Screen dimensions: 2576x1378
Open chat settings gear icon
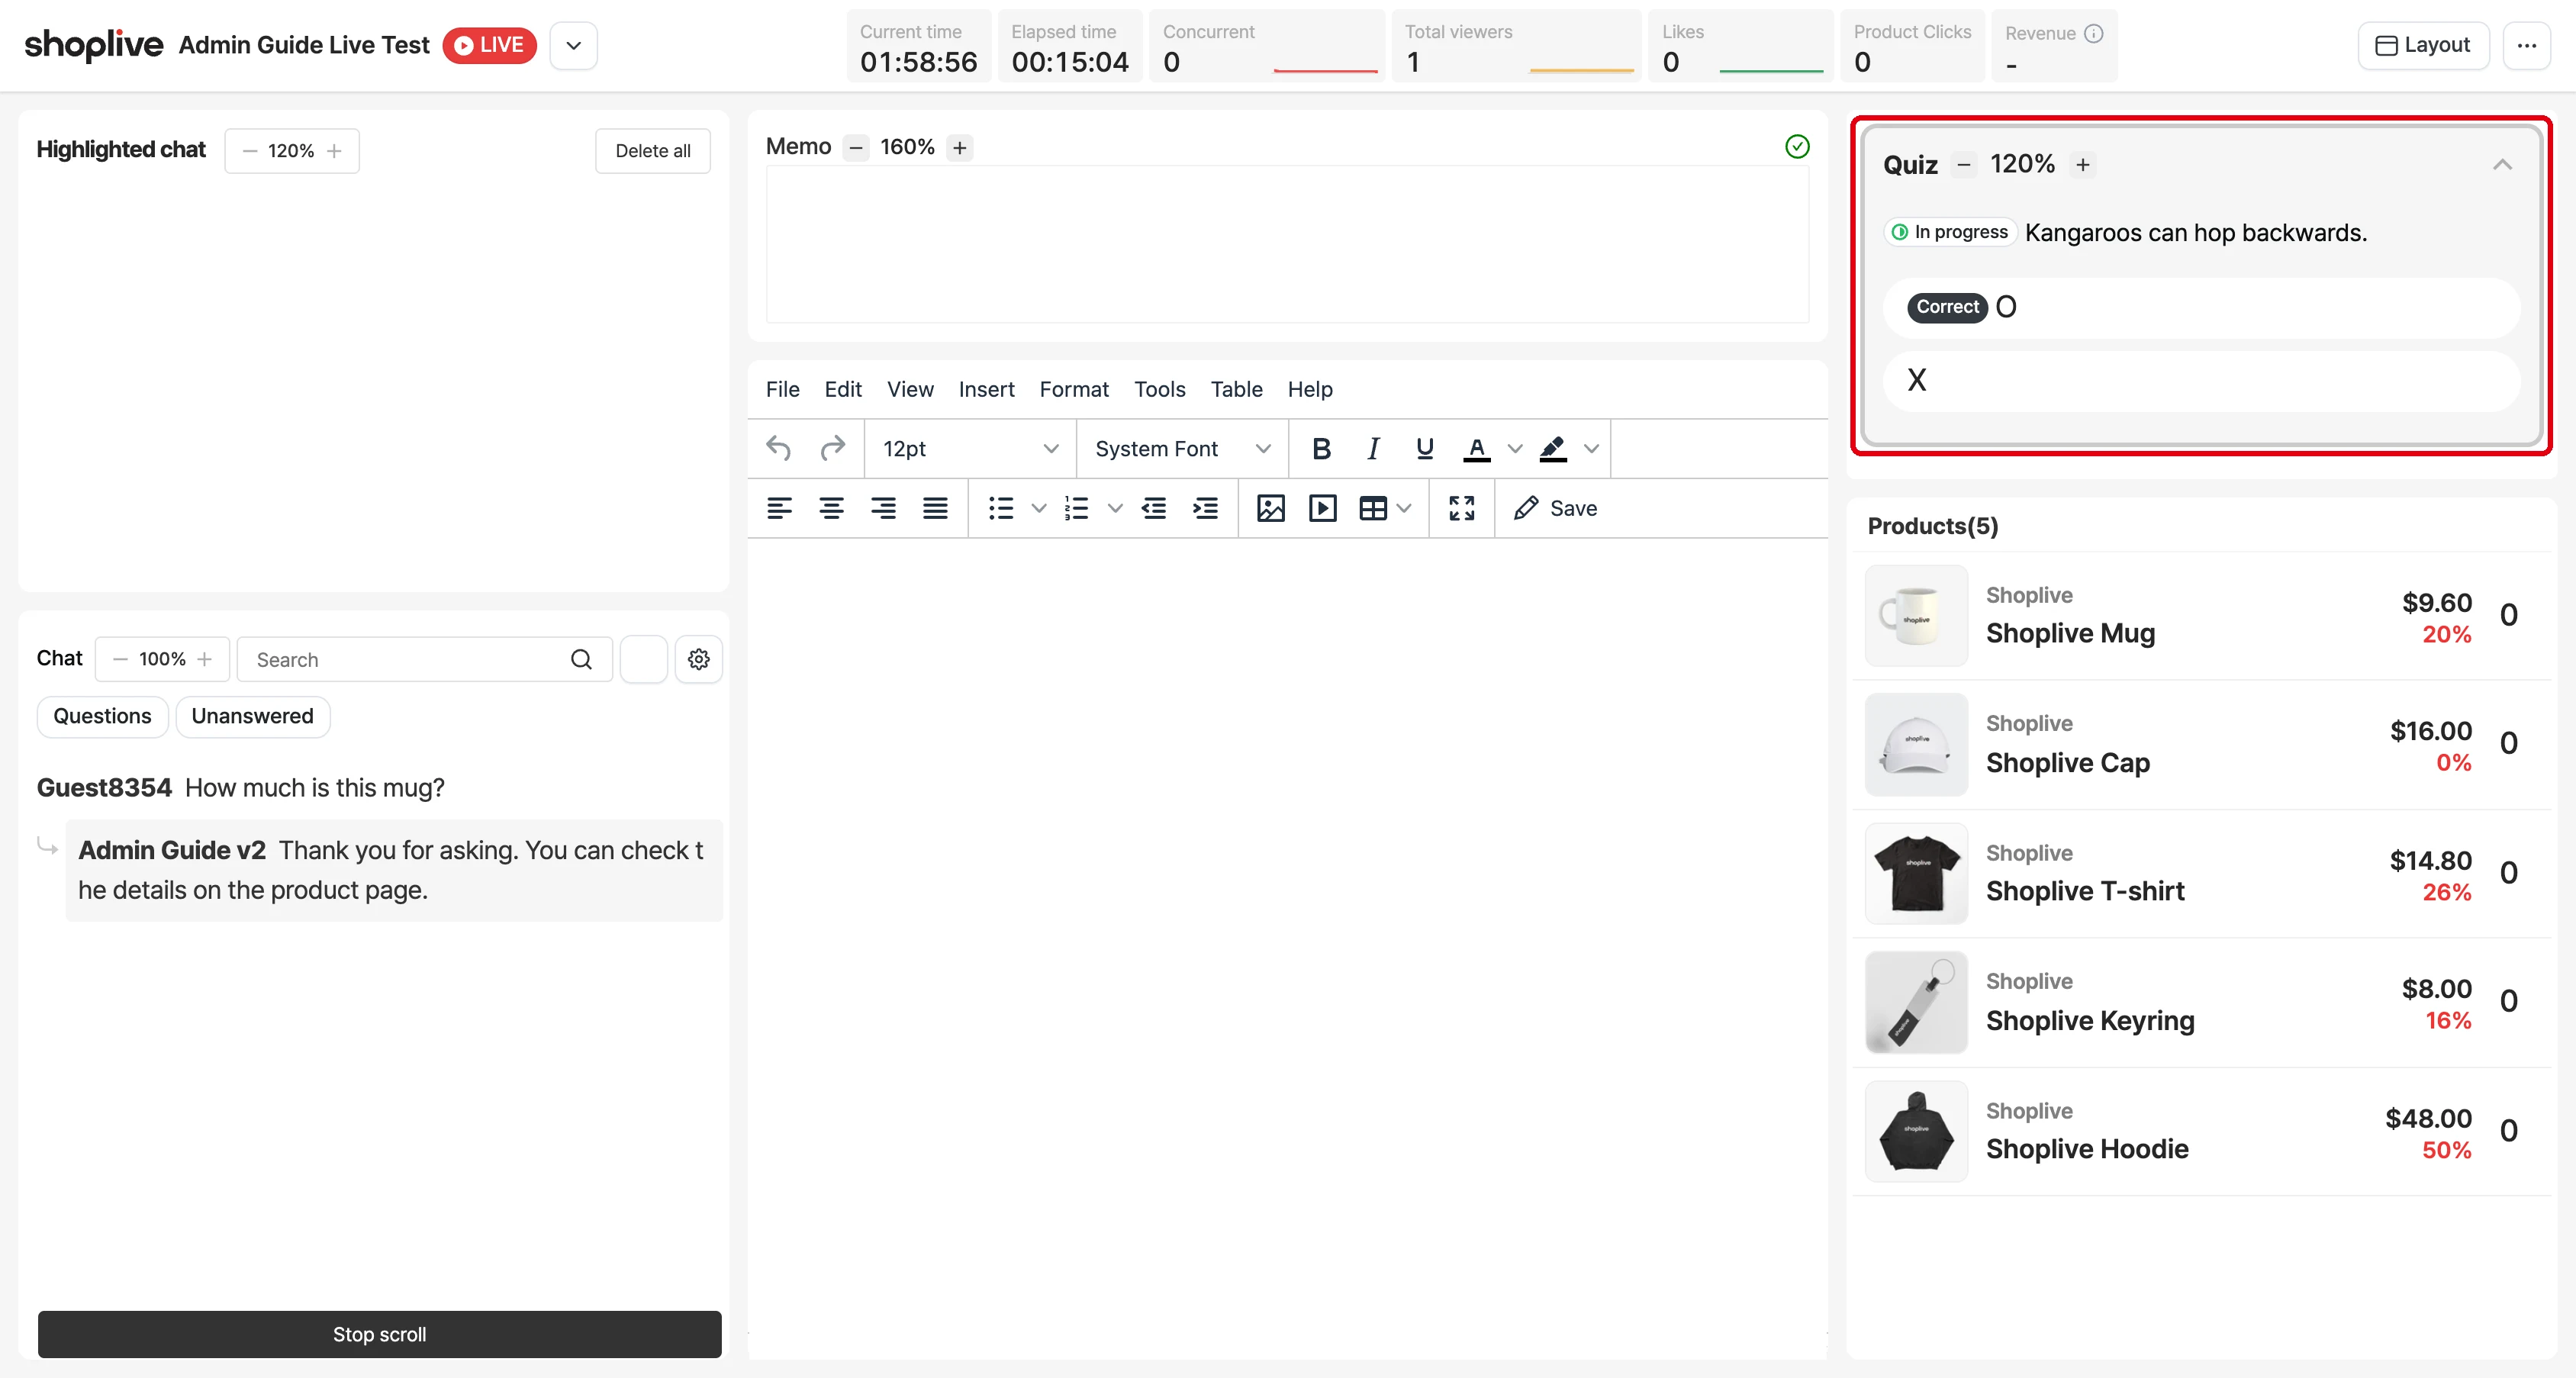point(698,659)
